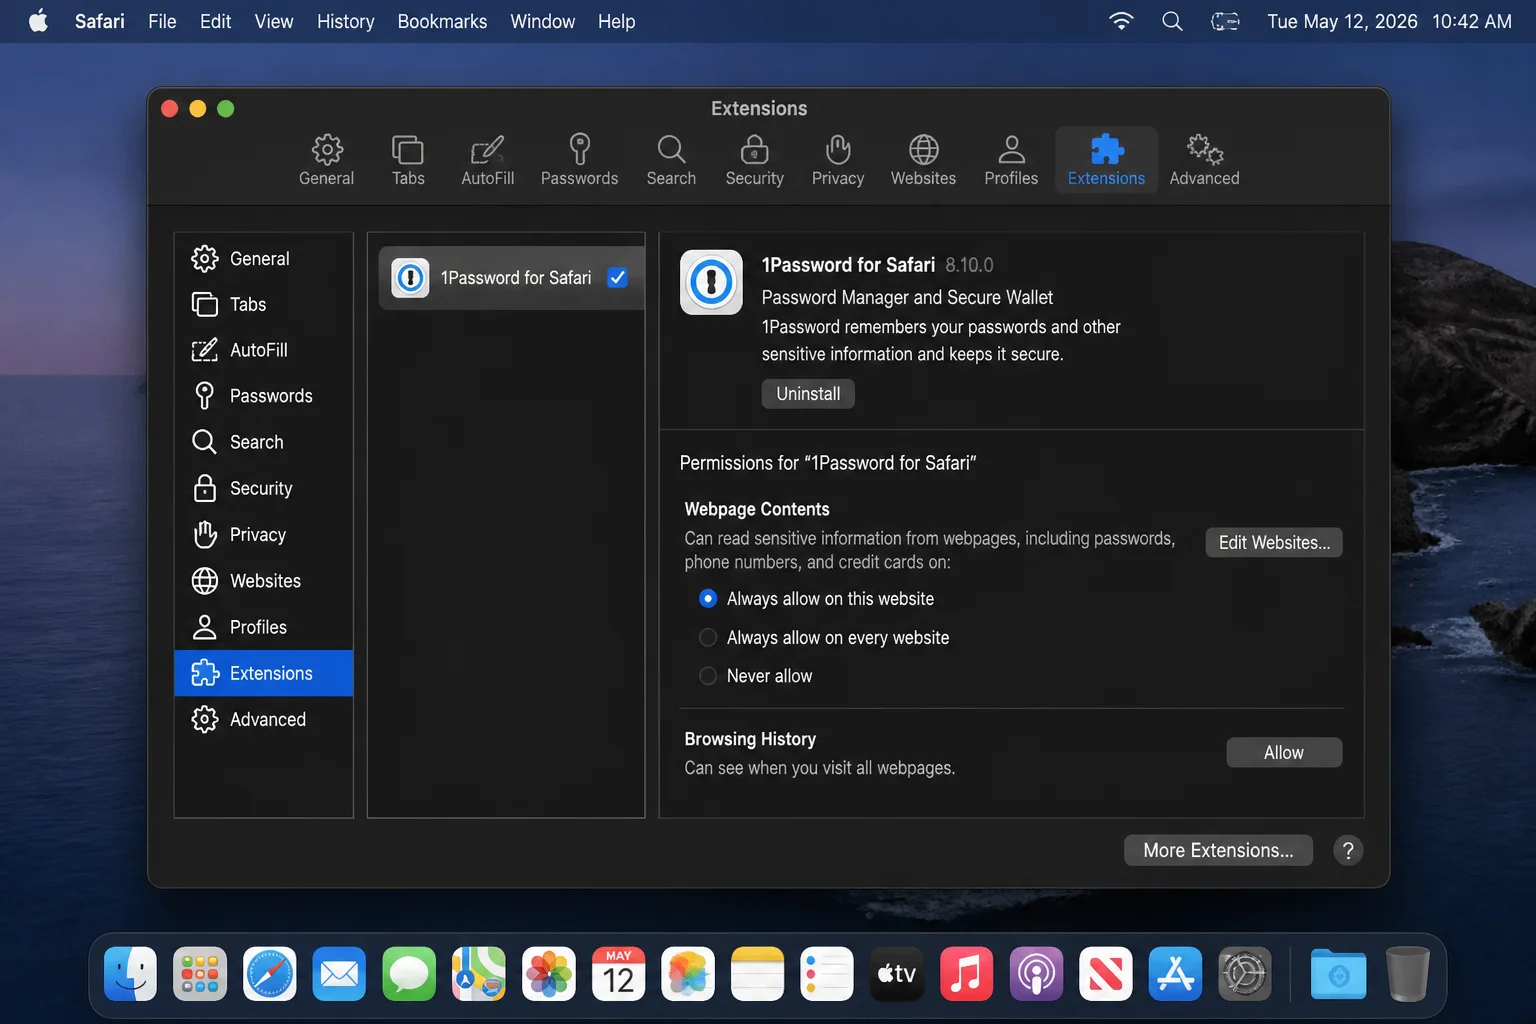Click the 1Password icon in the detail pane
The image size is (1536, 1024).
coord(711,282)
